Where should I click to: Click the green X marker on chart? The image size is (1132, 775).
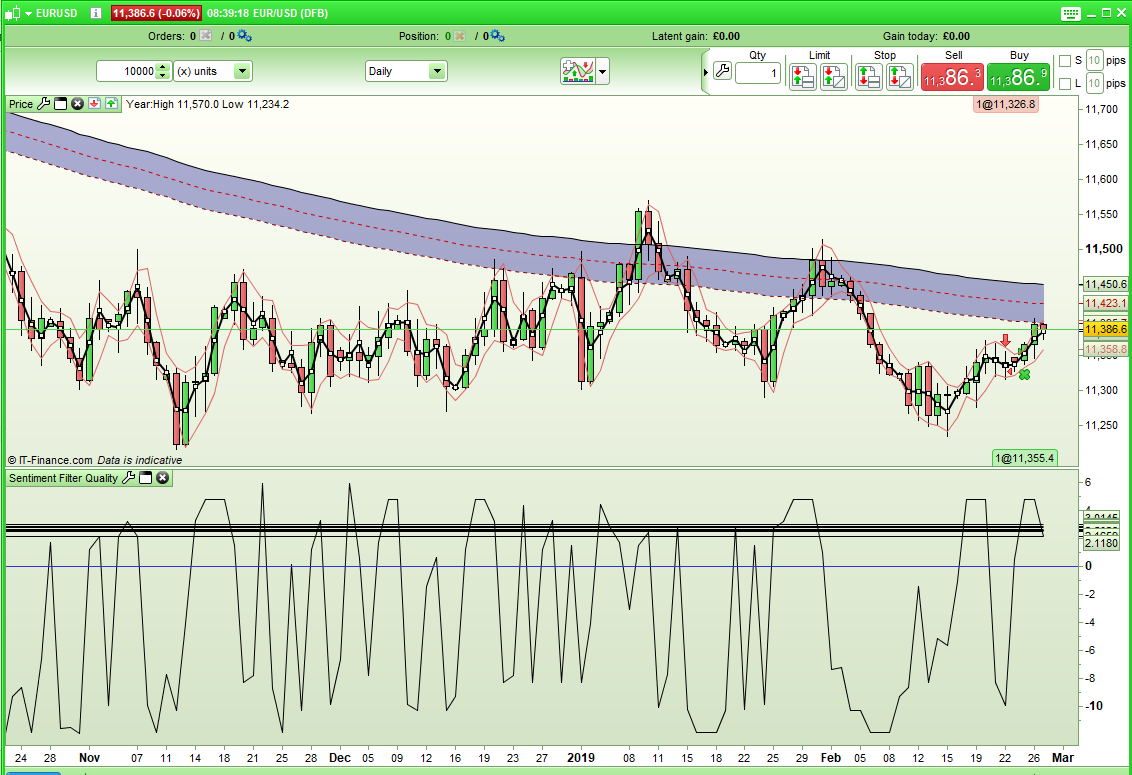pos(1024,374)
